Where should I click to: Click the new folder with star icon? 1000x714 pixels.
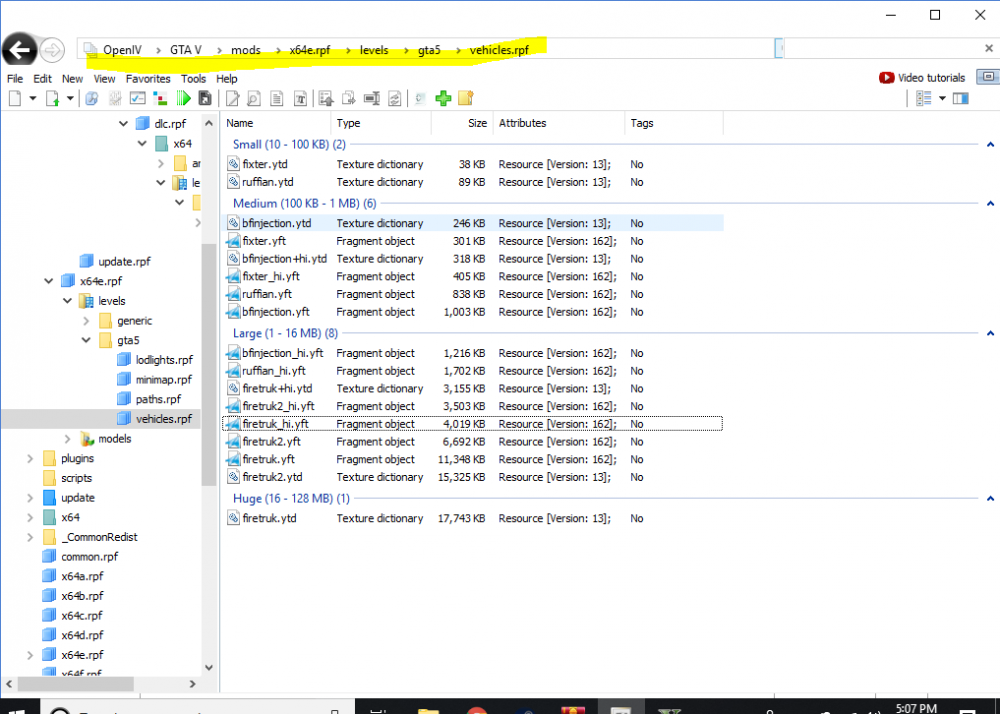point(466,98)
